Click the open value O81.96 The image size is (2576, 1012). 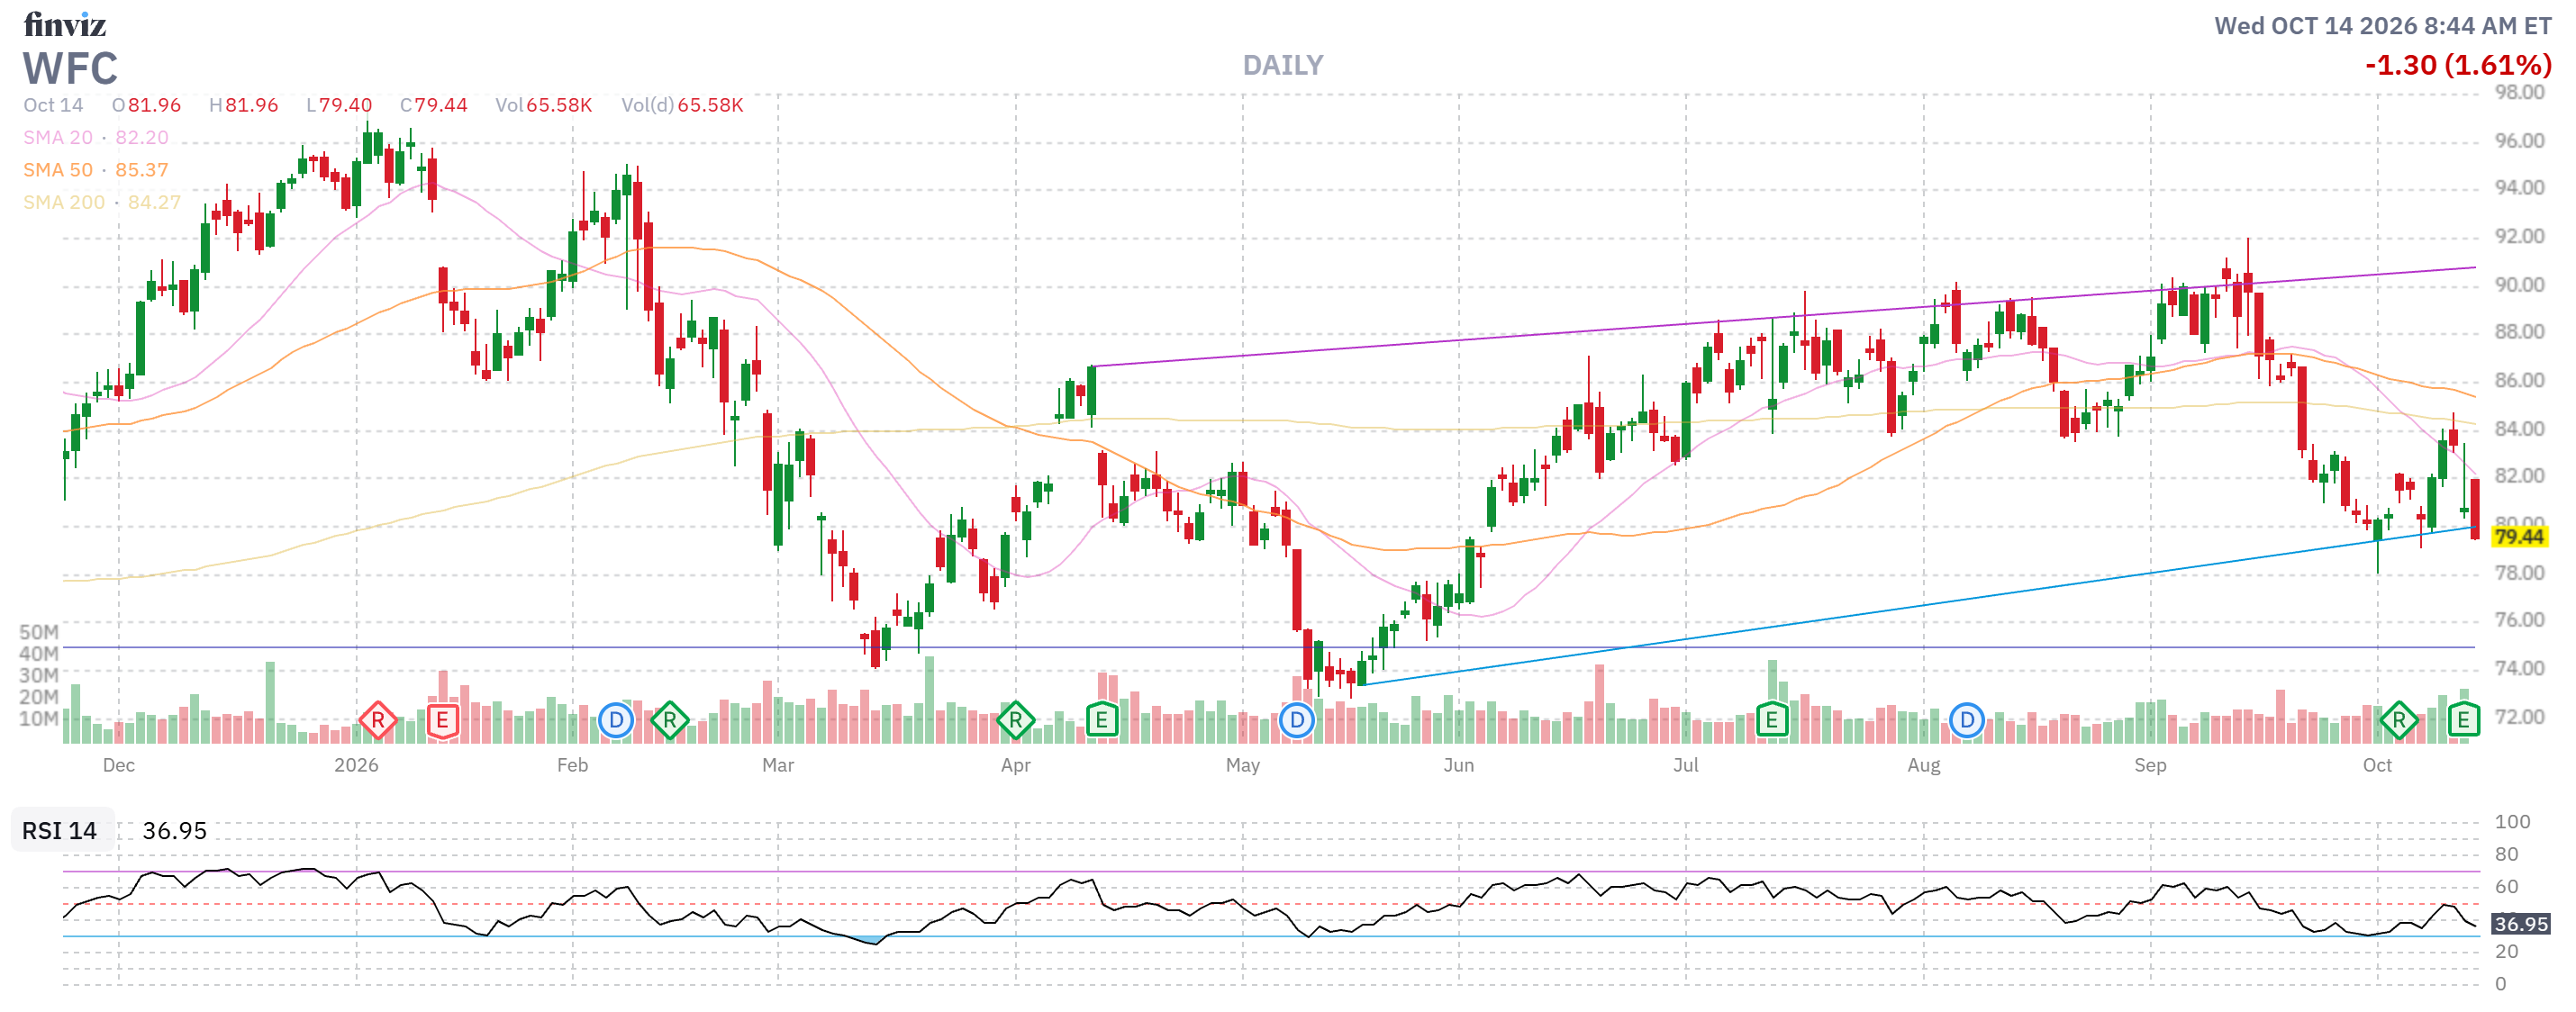pos(146,106)
